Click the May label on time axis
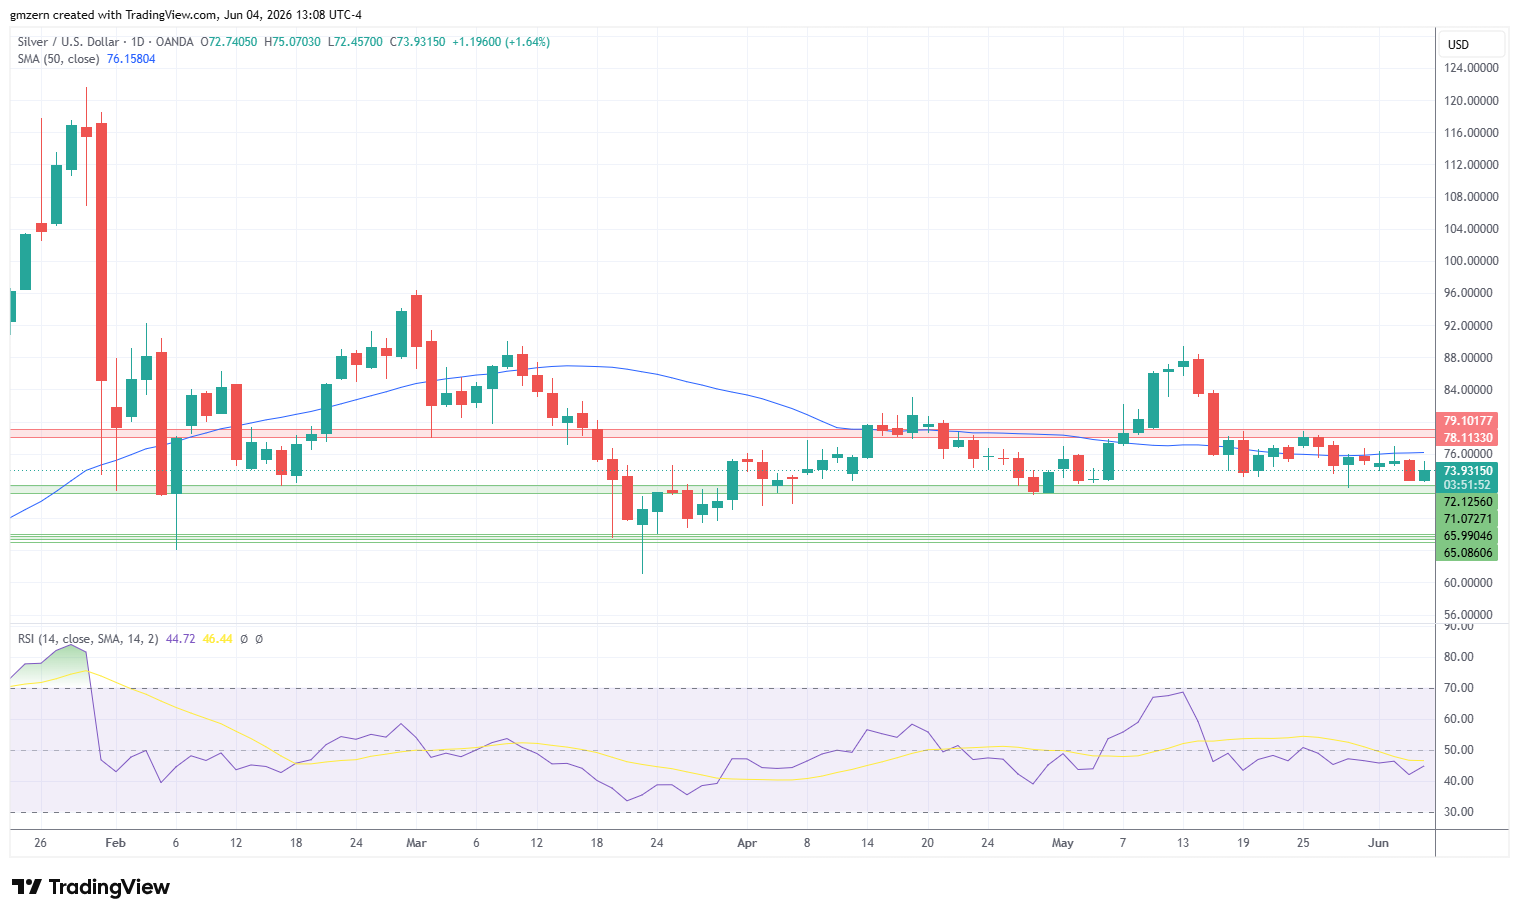The width and height of the screenshot is (1519, 917). click(x=1063, y=843)
